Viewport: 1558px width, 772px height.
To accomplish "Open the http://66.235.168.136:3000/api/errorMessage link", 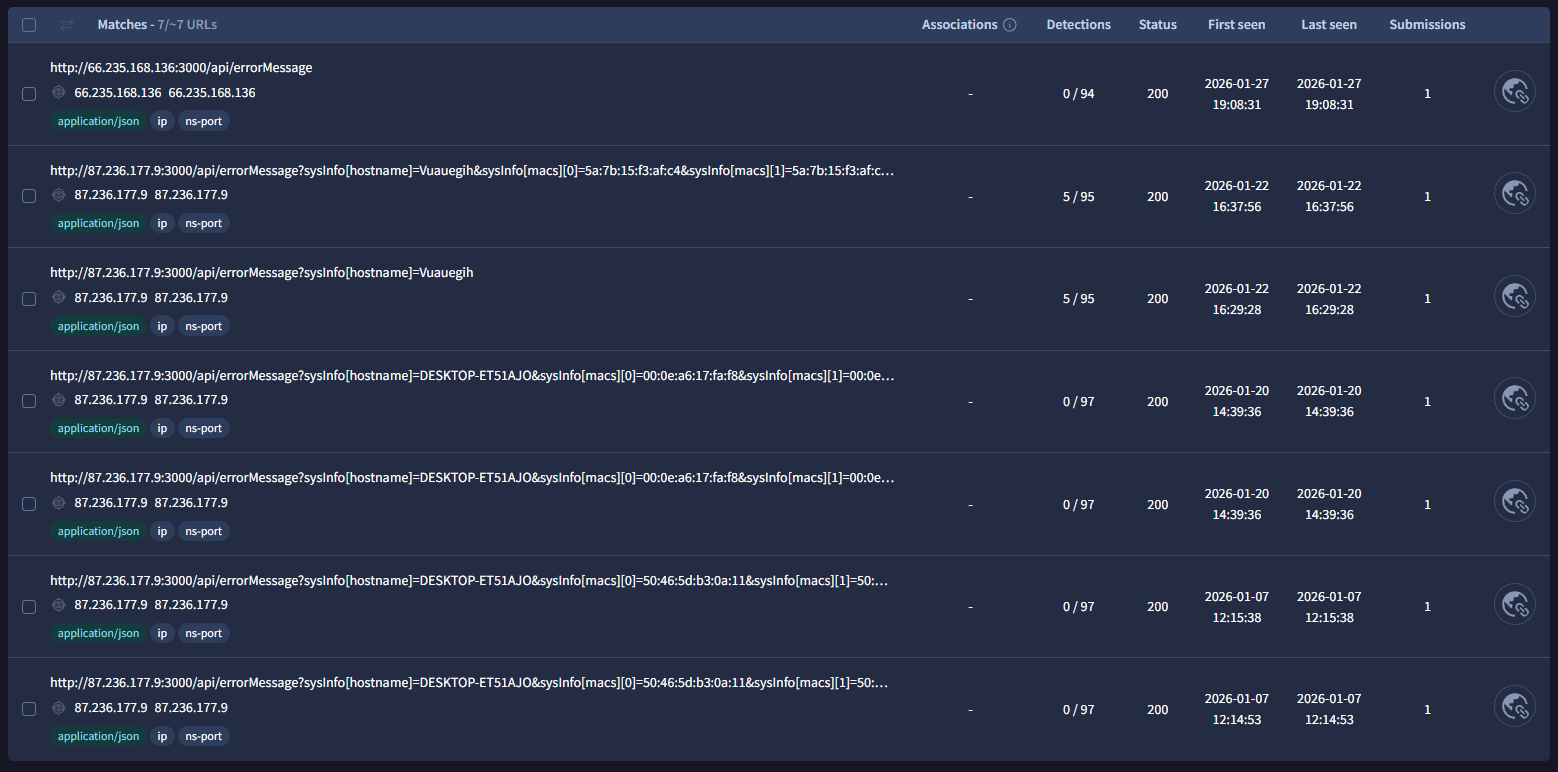I will click(182, 67).
